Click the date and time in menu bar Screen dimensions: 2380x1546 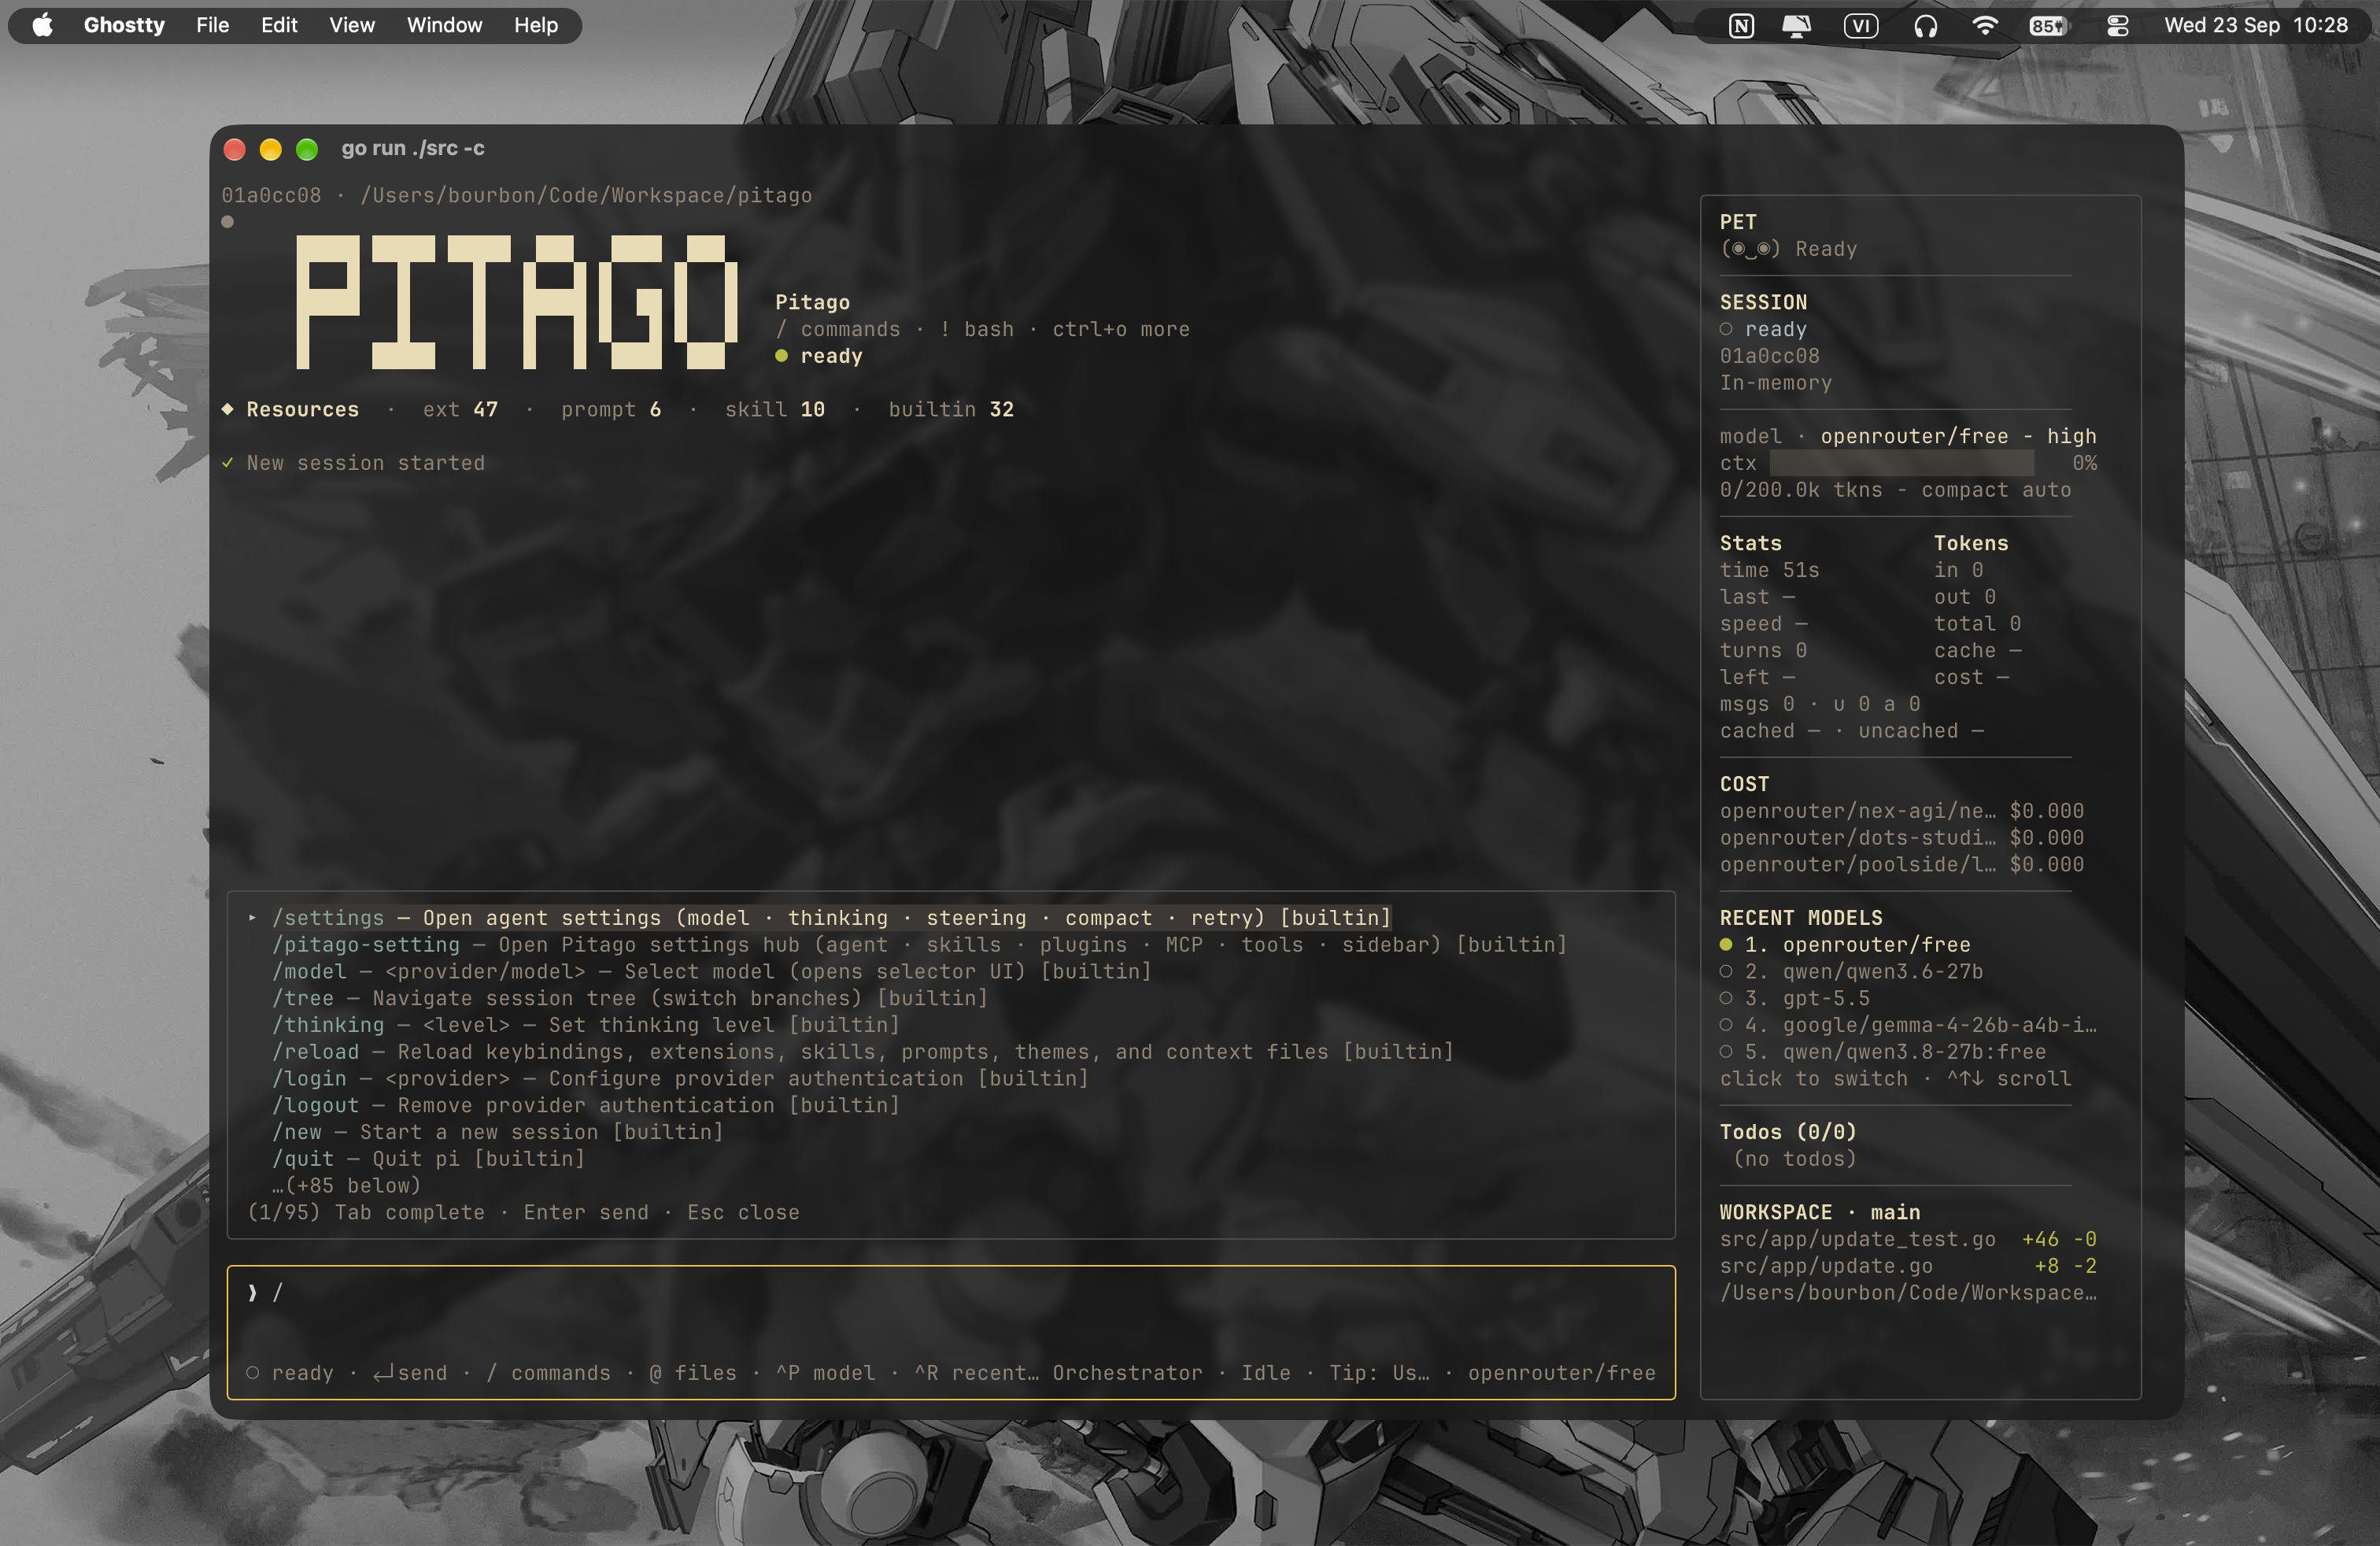(x=2256, y=25)
